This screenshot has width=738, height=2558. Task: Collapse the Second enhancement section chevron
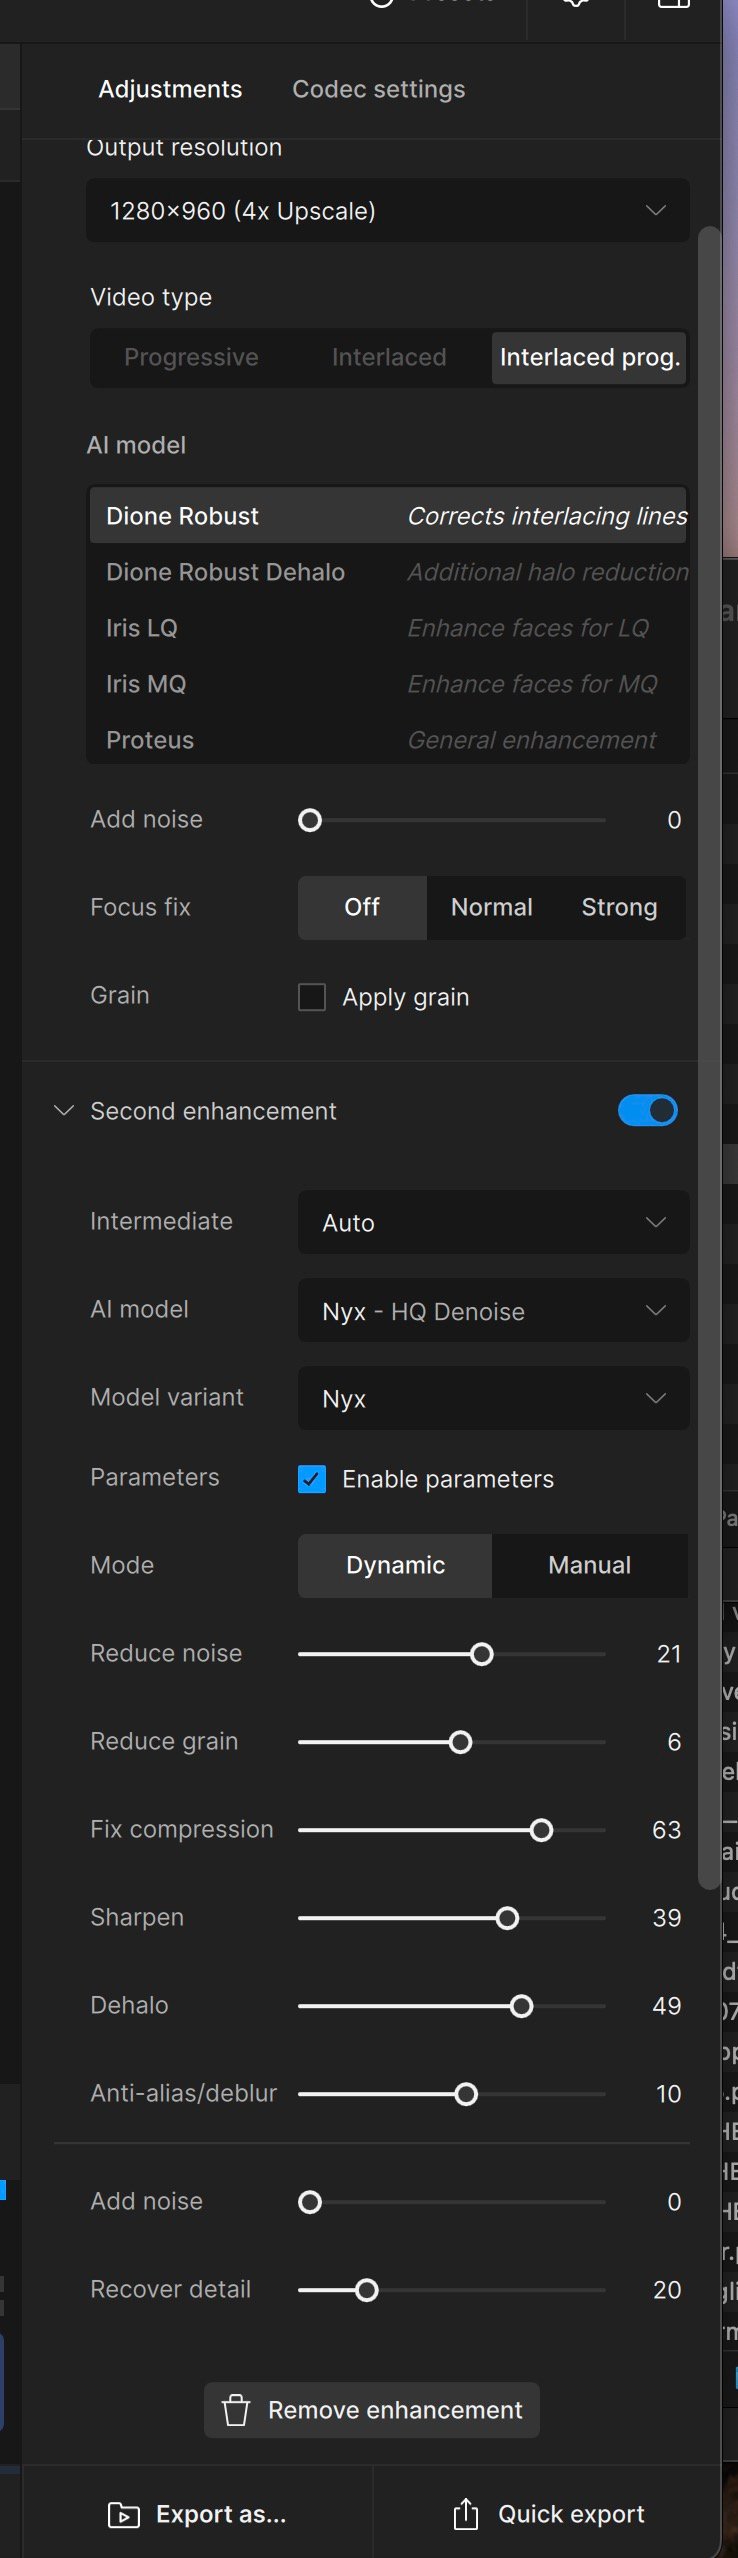[x=64, y=1111]
